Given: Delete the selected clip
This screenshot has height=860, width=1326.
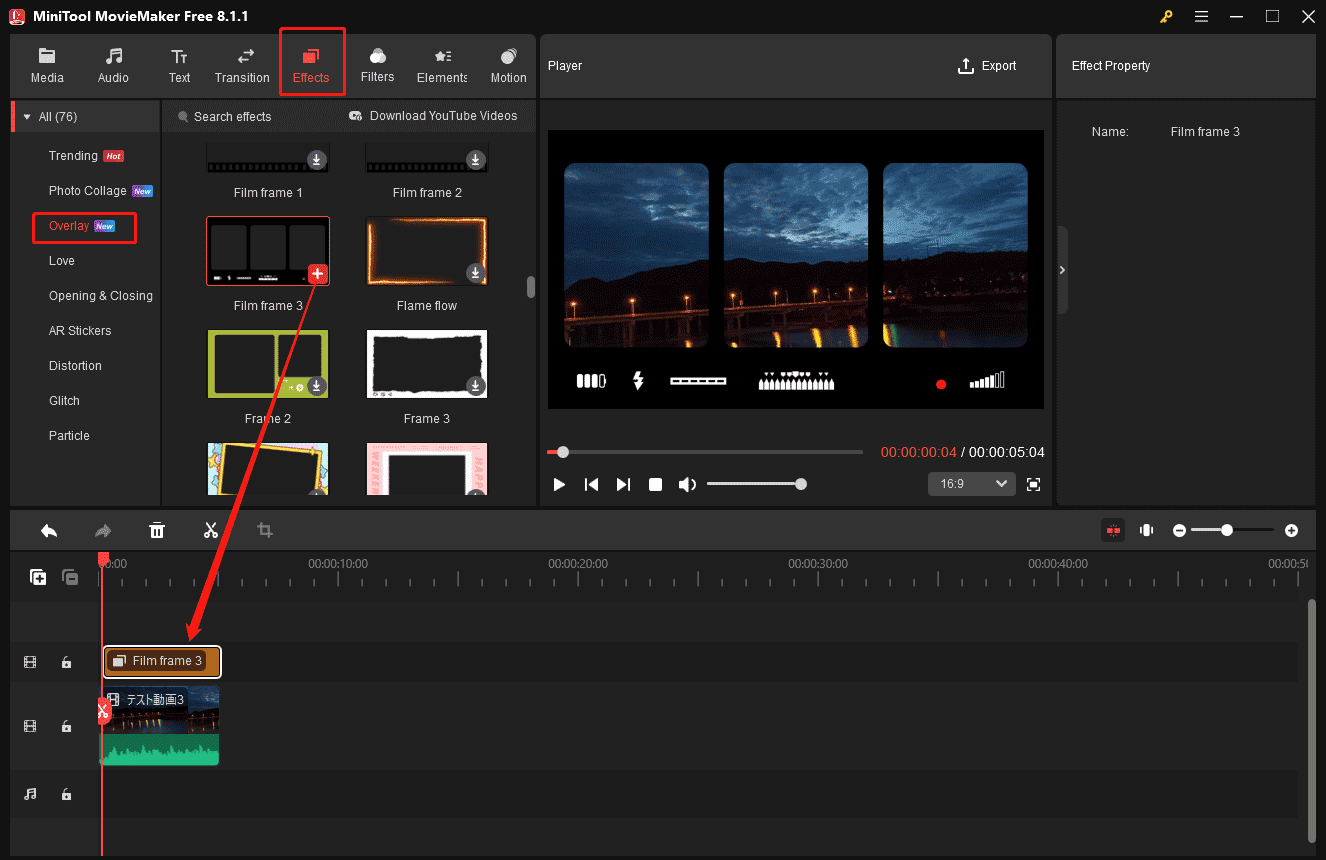Looking at the screenshot, I should 157,530.
